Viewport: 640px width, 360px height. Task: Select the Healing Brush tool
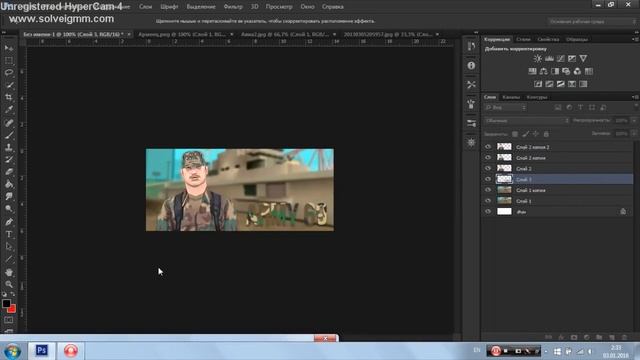click(x=9, y=122)
